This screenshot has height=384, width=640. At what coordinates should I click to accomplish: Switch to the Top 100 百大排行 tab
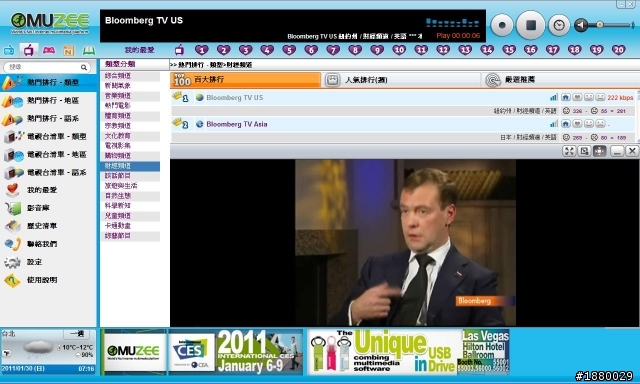(x=245, y=80)
